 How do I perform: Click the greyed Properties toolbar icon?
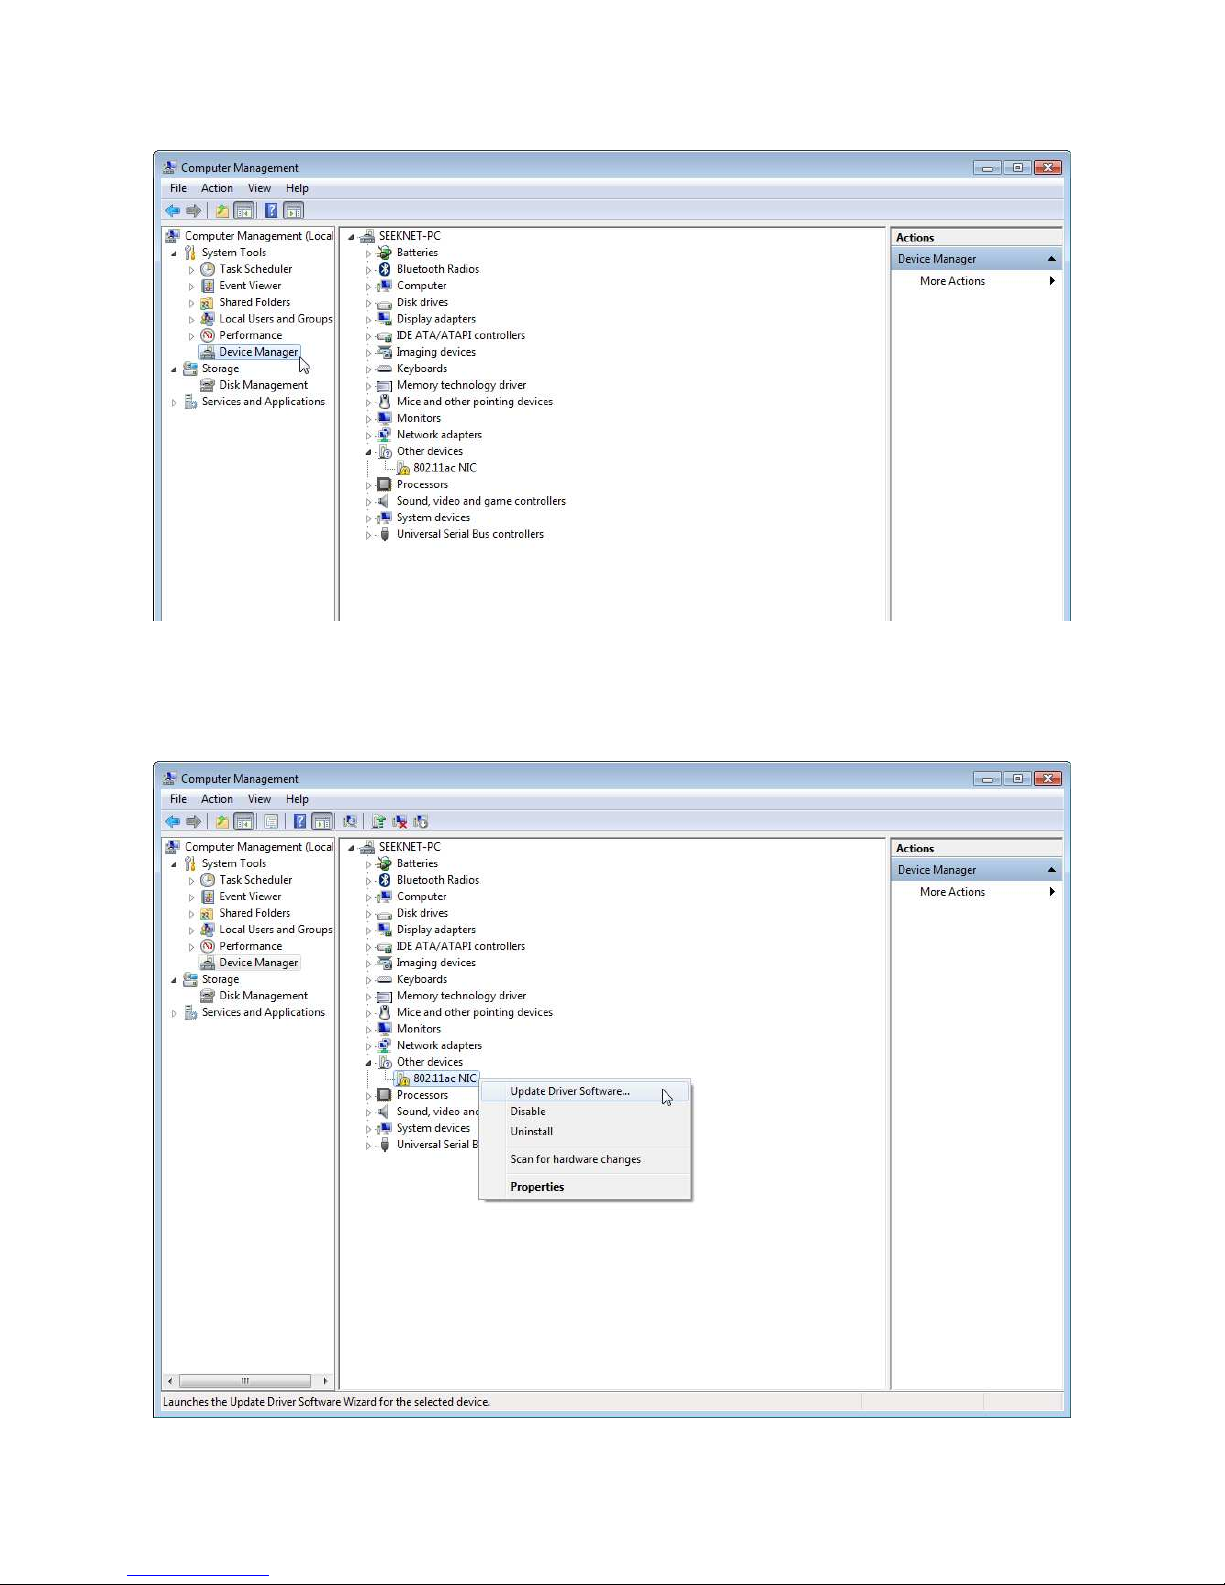(x=271, y=821)
